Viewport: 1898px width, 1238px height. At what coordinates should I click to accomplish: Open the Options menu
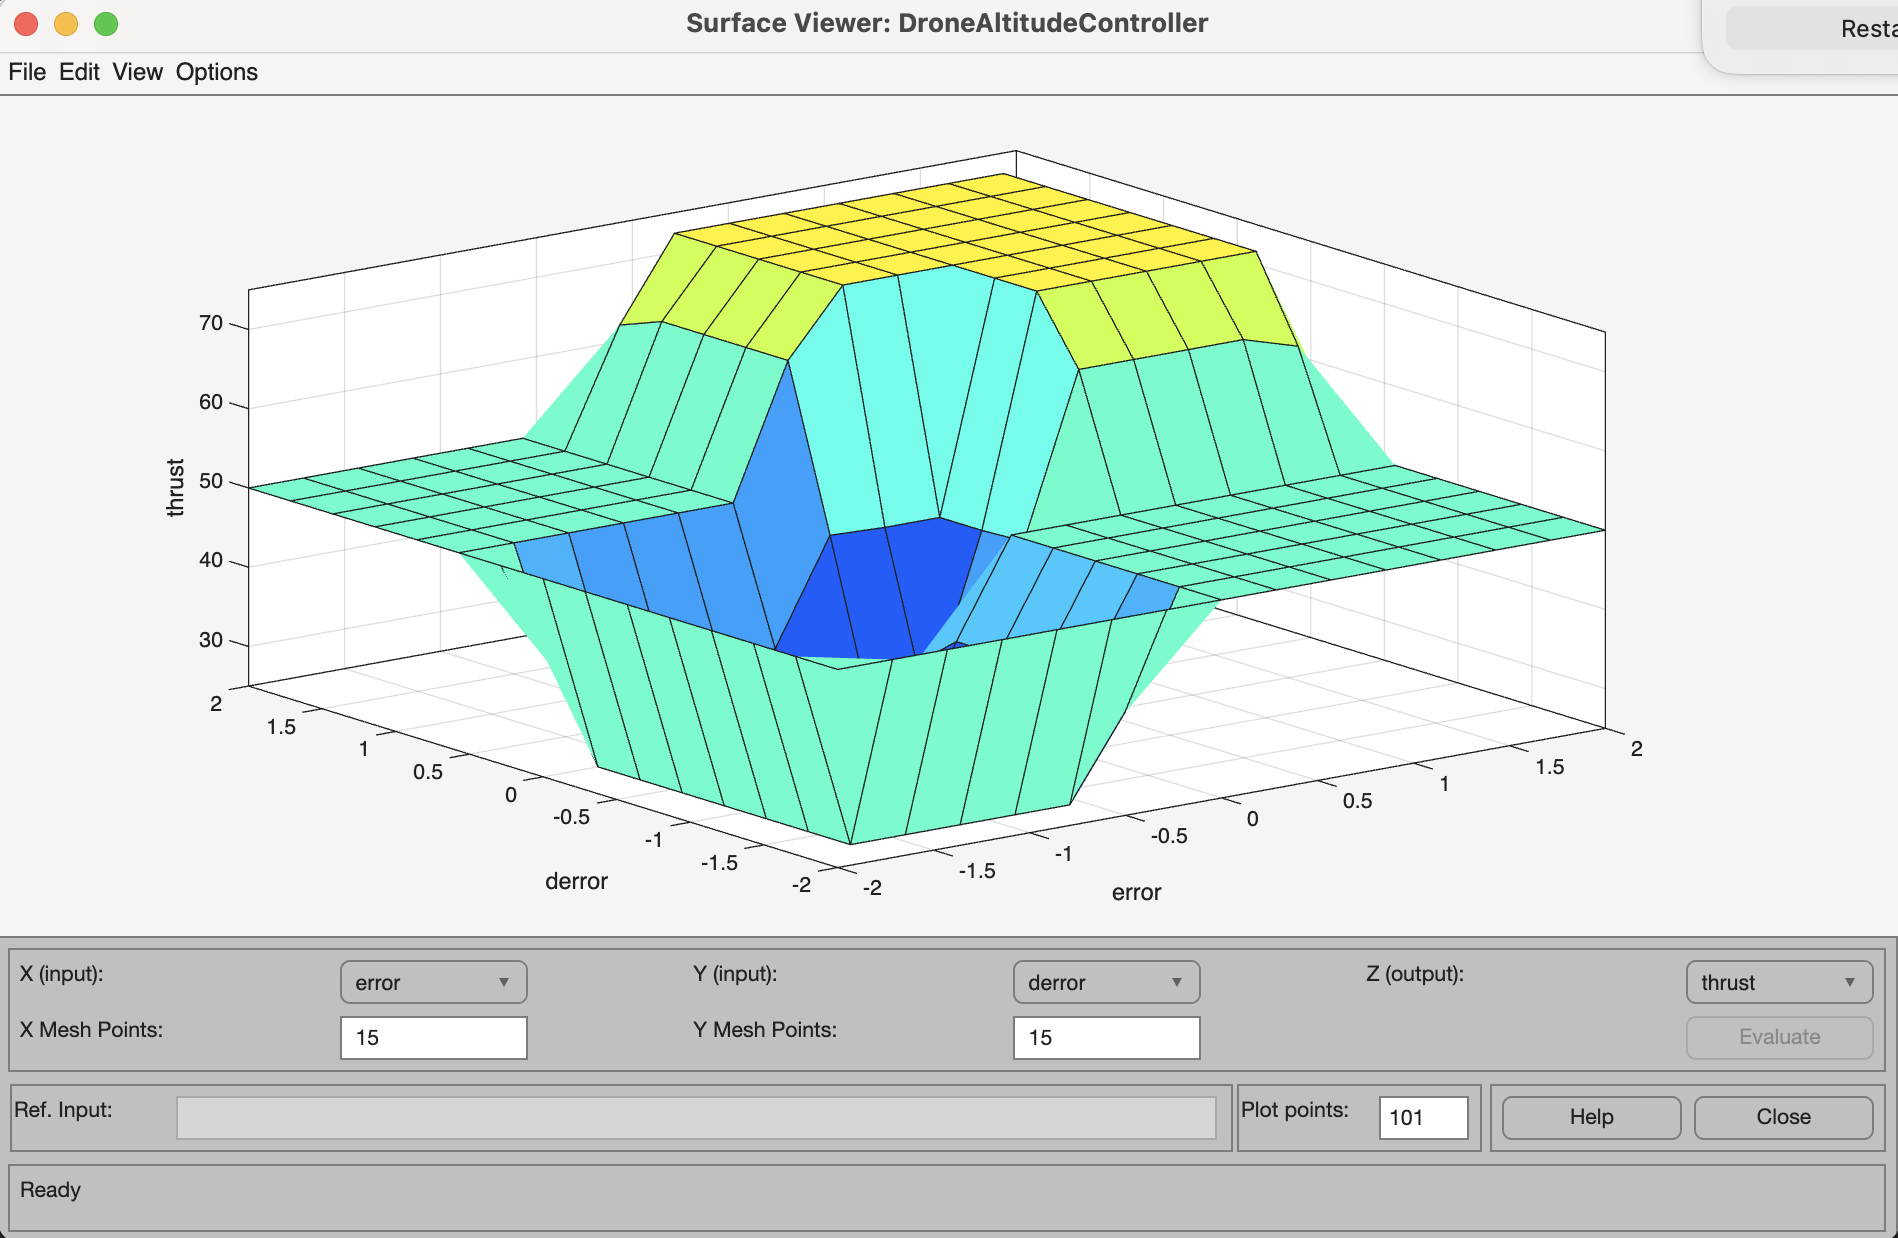point(217,72)
